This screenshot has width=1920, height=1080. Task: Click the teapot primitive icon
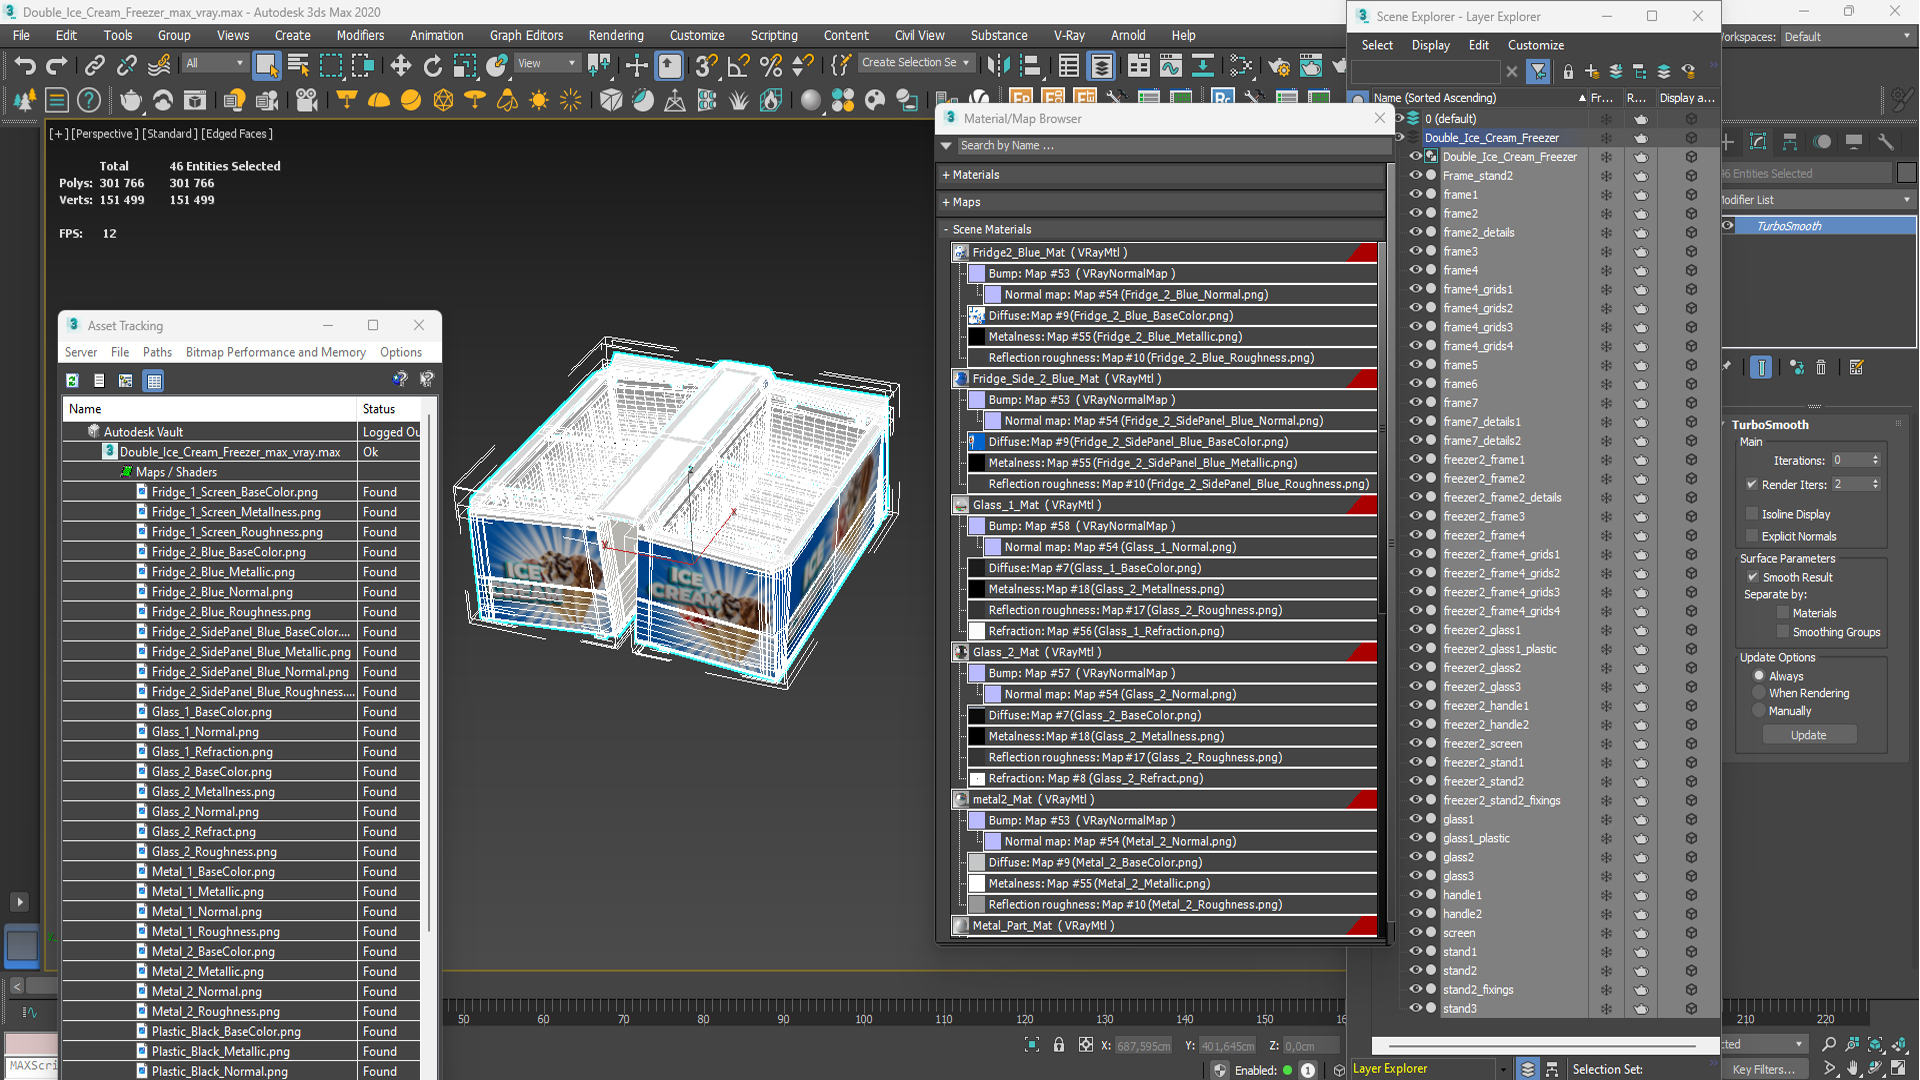click(x=130, y=100)
